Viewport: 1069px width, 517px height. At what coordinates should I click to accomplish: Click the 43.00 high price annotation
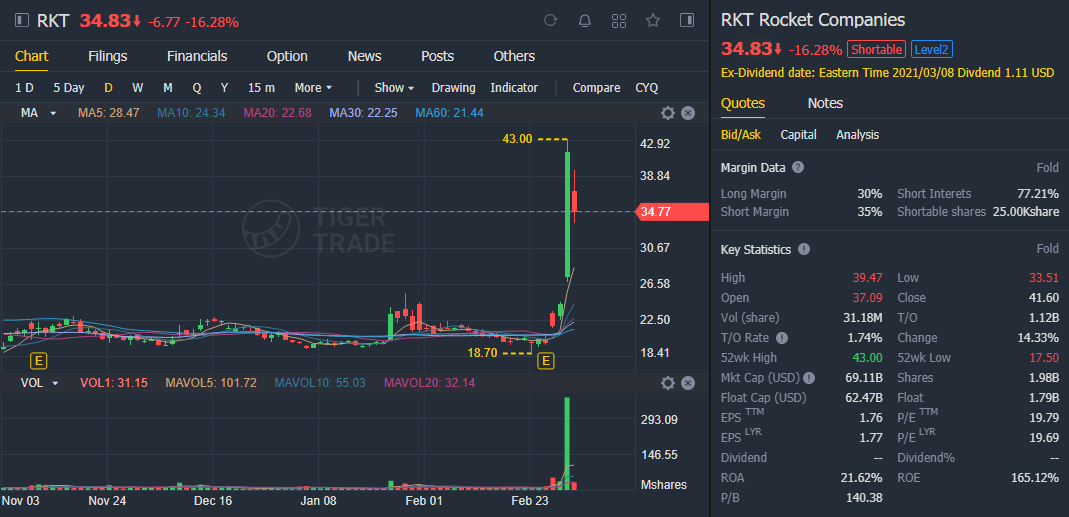point(517,138)
